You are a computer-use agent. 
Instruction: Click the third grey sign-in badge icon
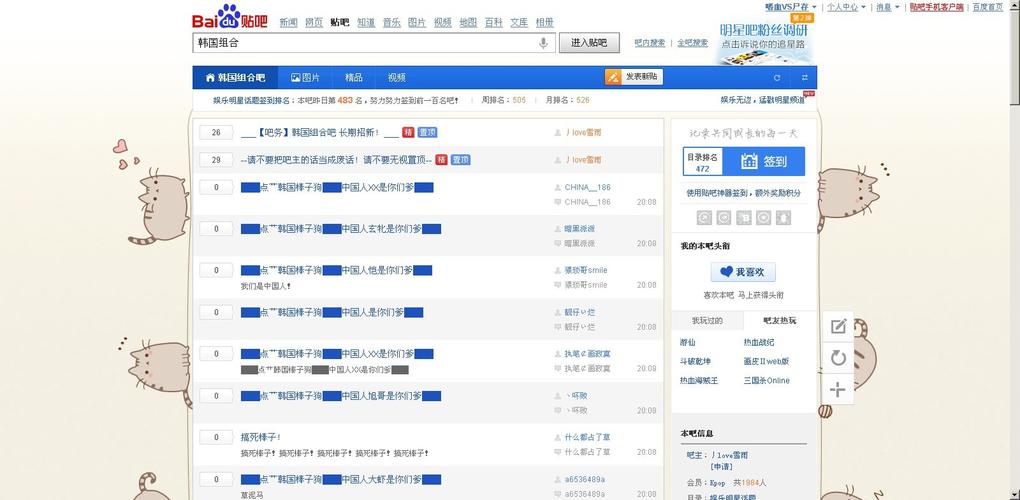click(x=744, y=218)
